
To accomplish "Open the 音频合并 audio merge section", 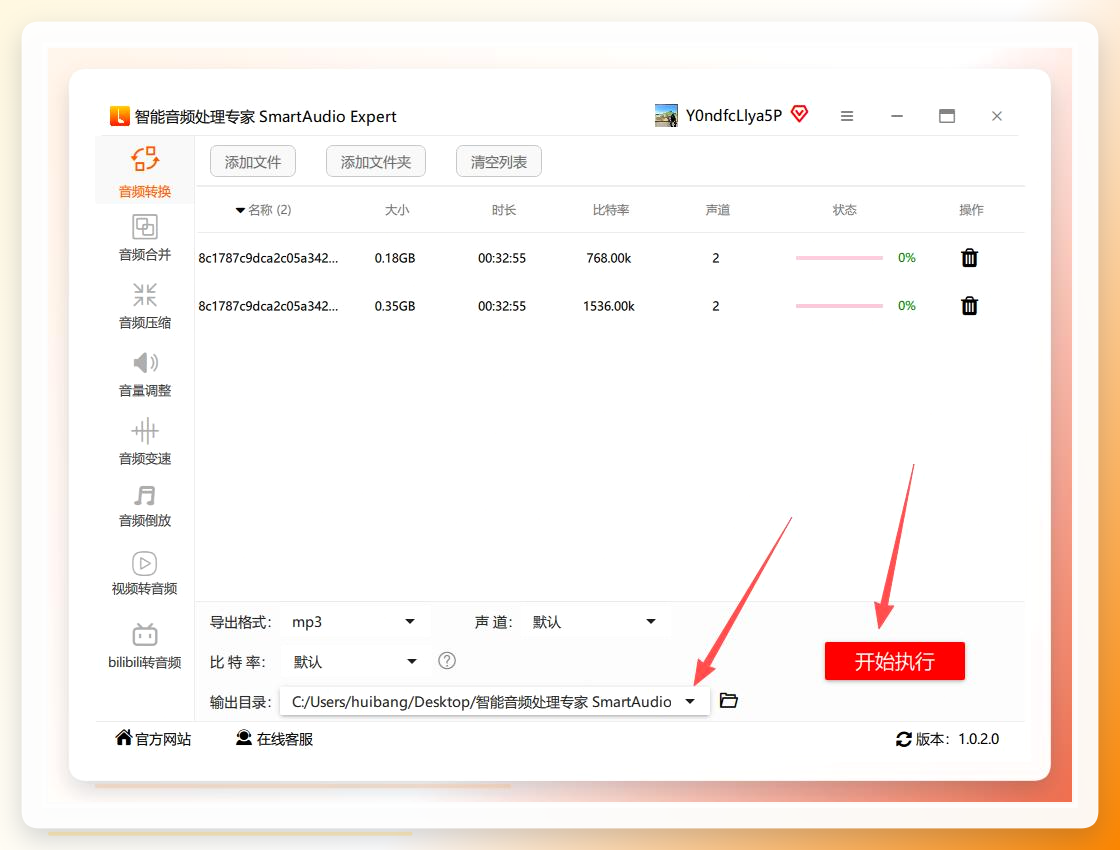I will (x=145, y=238).
